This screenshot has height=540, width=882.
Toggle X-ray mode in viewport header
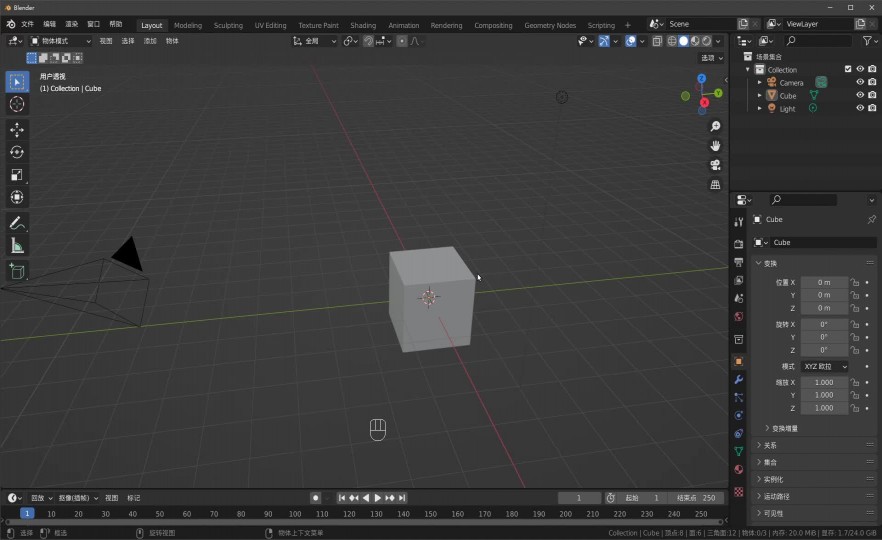point(657,41)
